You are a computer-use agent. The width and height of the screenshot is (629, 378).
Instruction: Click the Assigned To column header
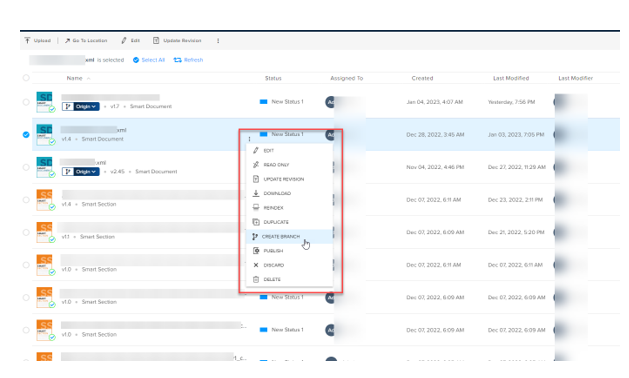(347, 78)
